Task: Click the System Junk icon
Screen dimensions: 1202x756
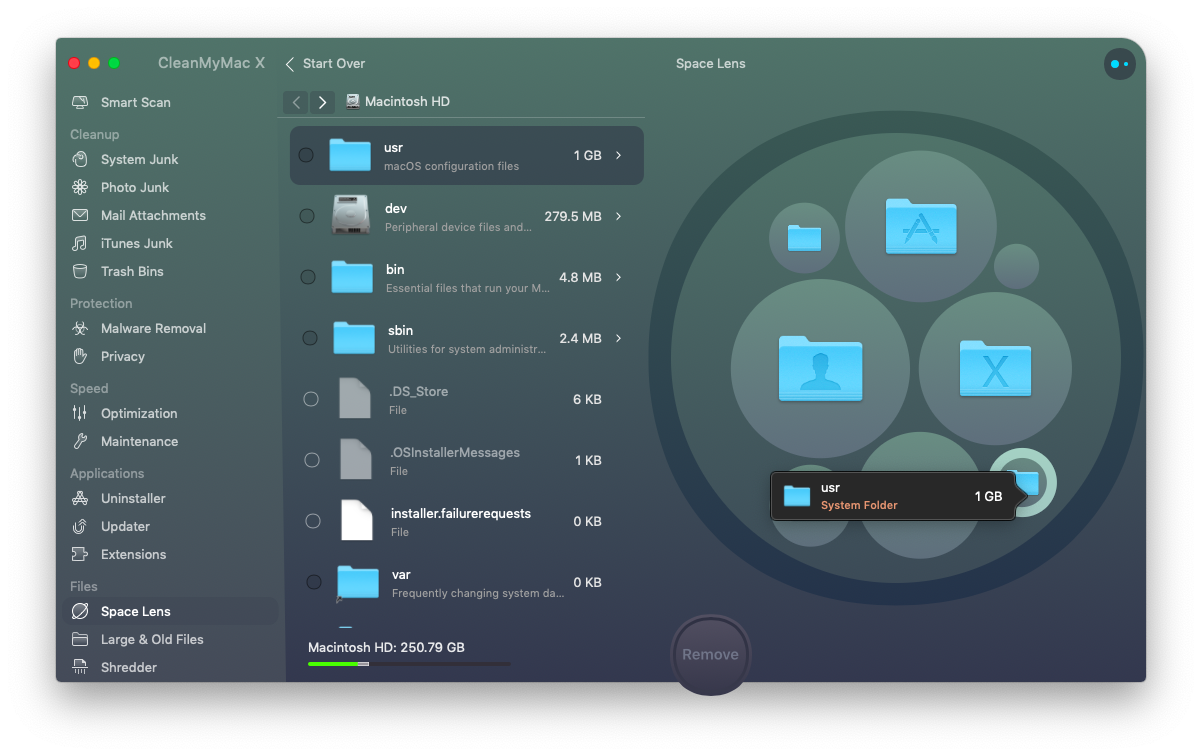Action: tap(80, 159)
